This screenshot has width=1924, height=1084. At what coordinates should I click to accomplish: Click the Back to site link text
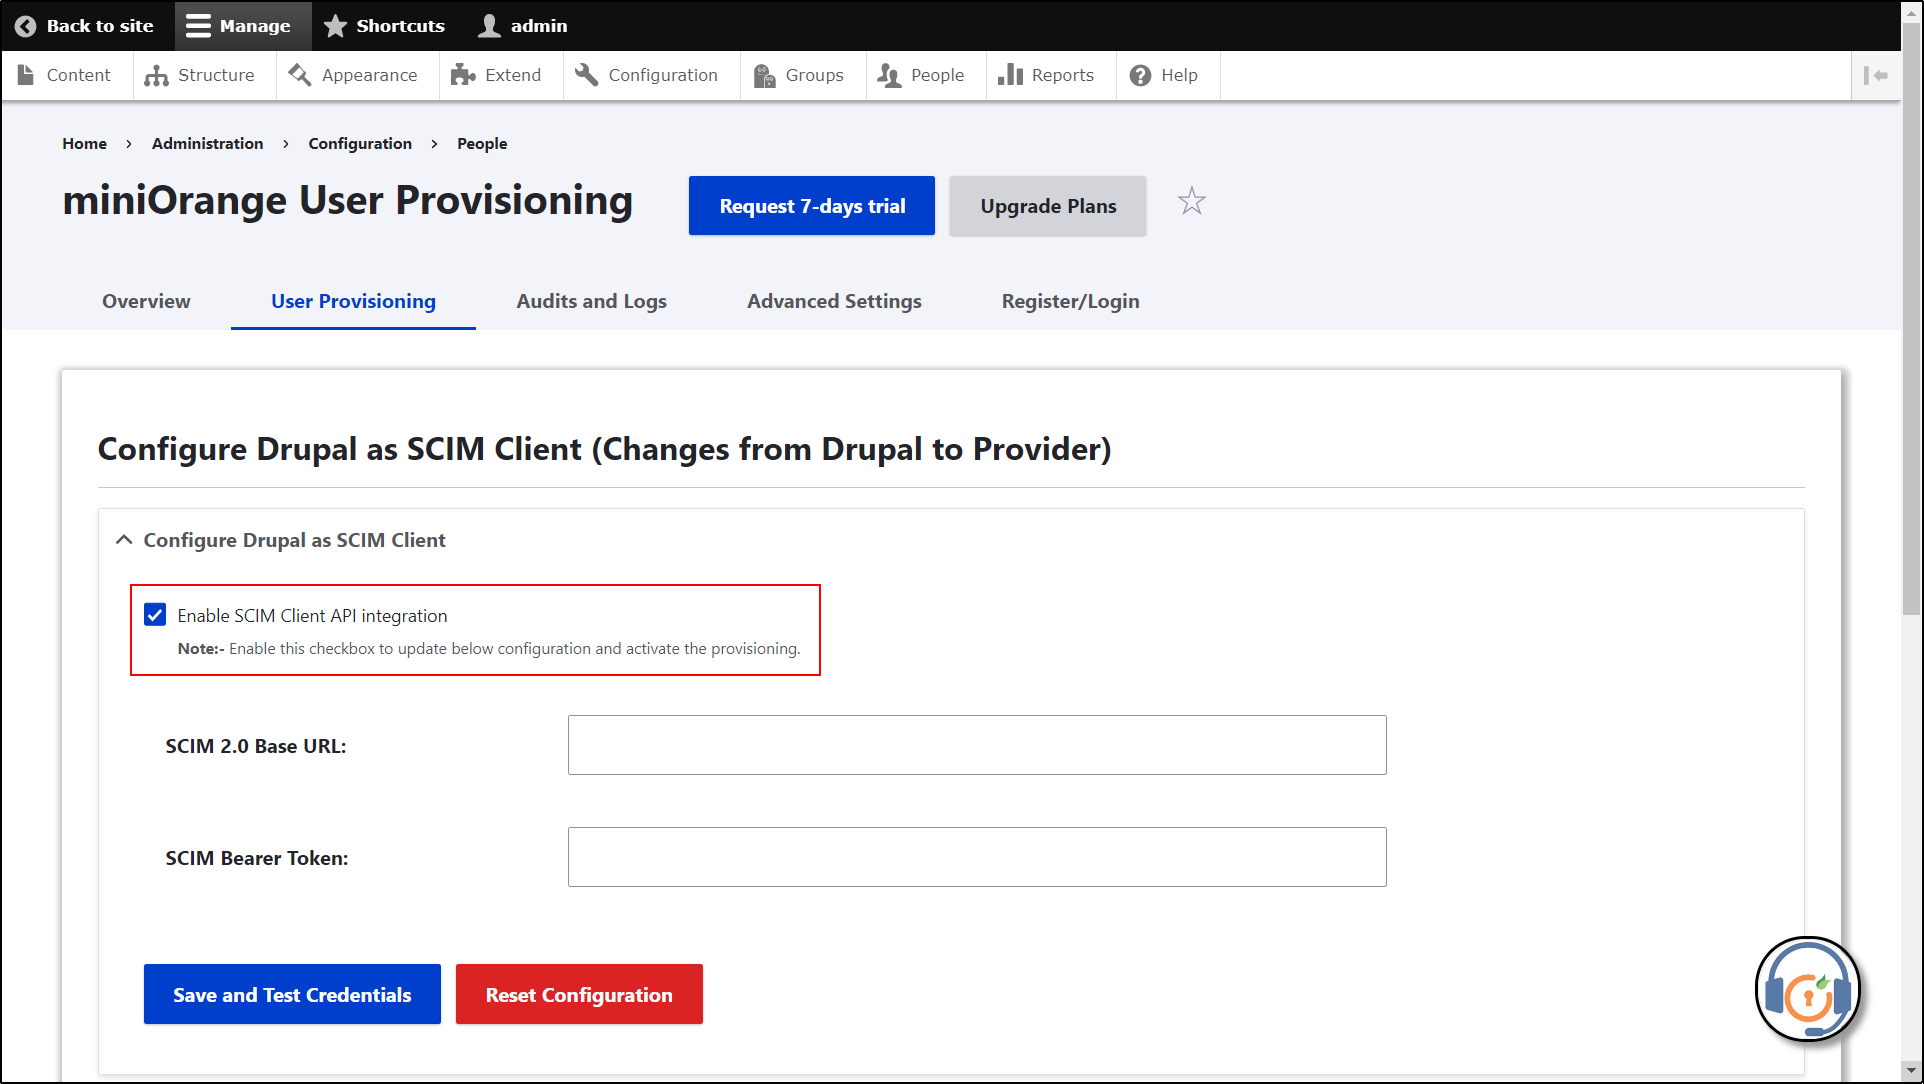(x=100, y=26)
